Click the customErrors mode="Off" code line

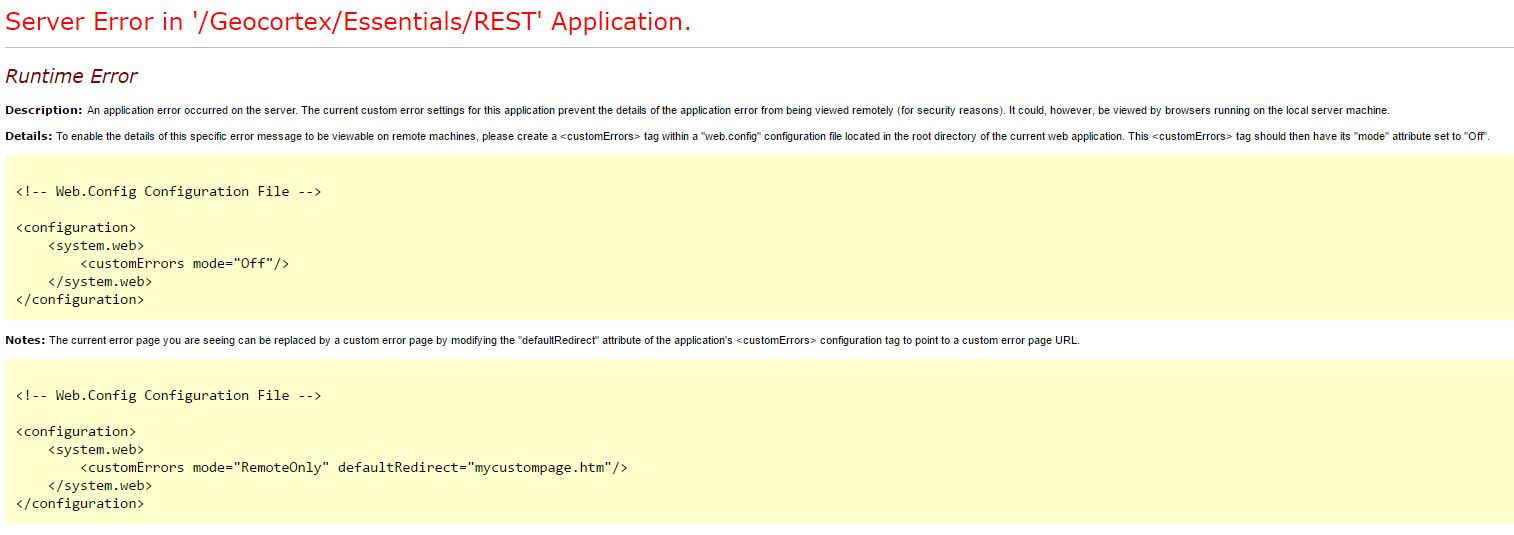pos(185,263)
